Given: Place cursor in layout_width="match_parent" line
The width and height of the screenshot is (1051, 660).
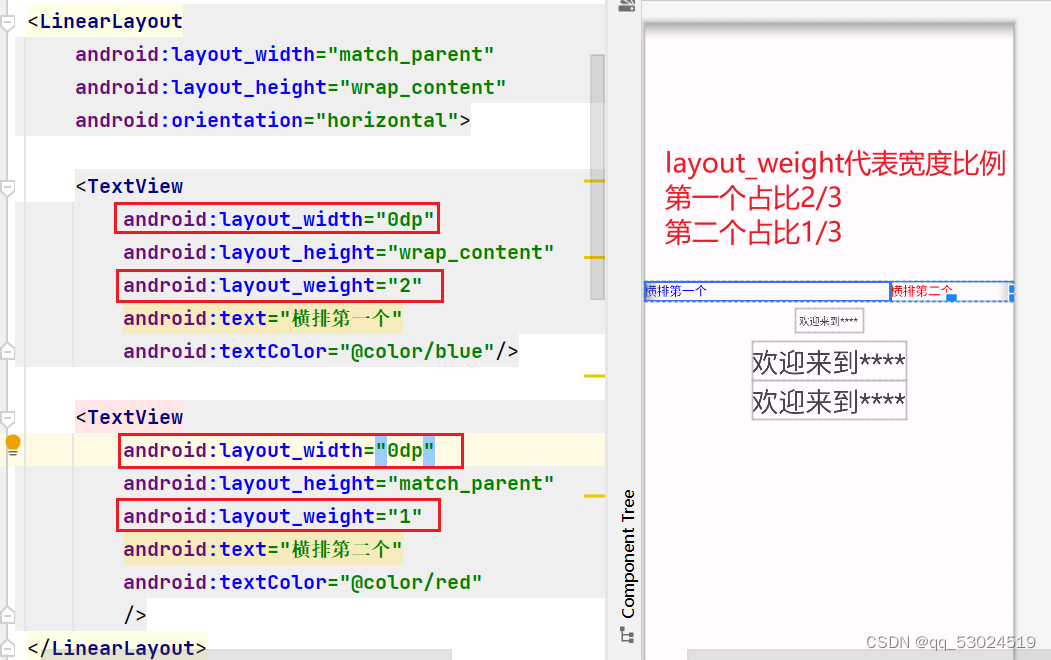Looking at the screenshot, I should point(284,54).
